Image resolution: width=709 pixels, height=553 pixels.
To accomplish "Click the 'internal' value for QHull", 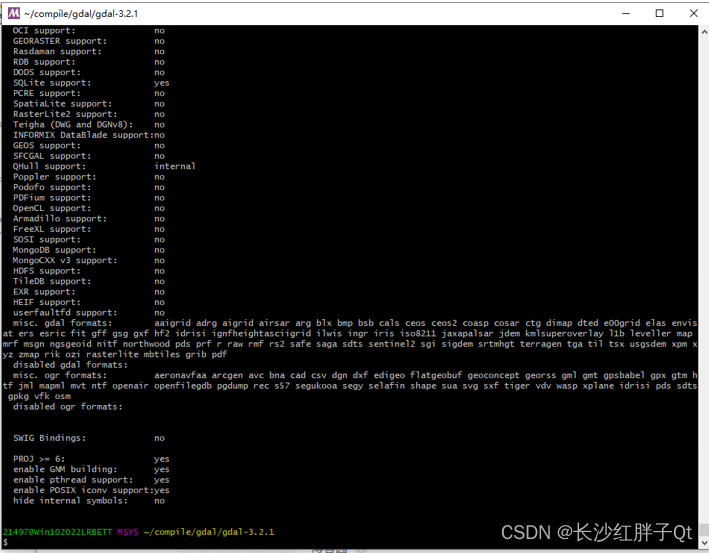I will click(x=175, y=166).
